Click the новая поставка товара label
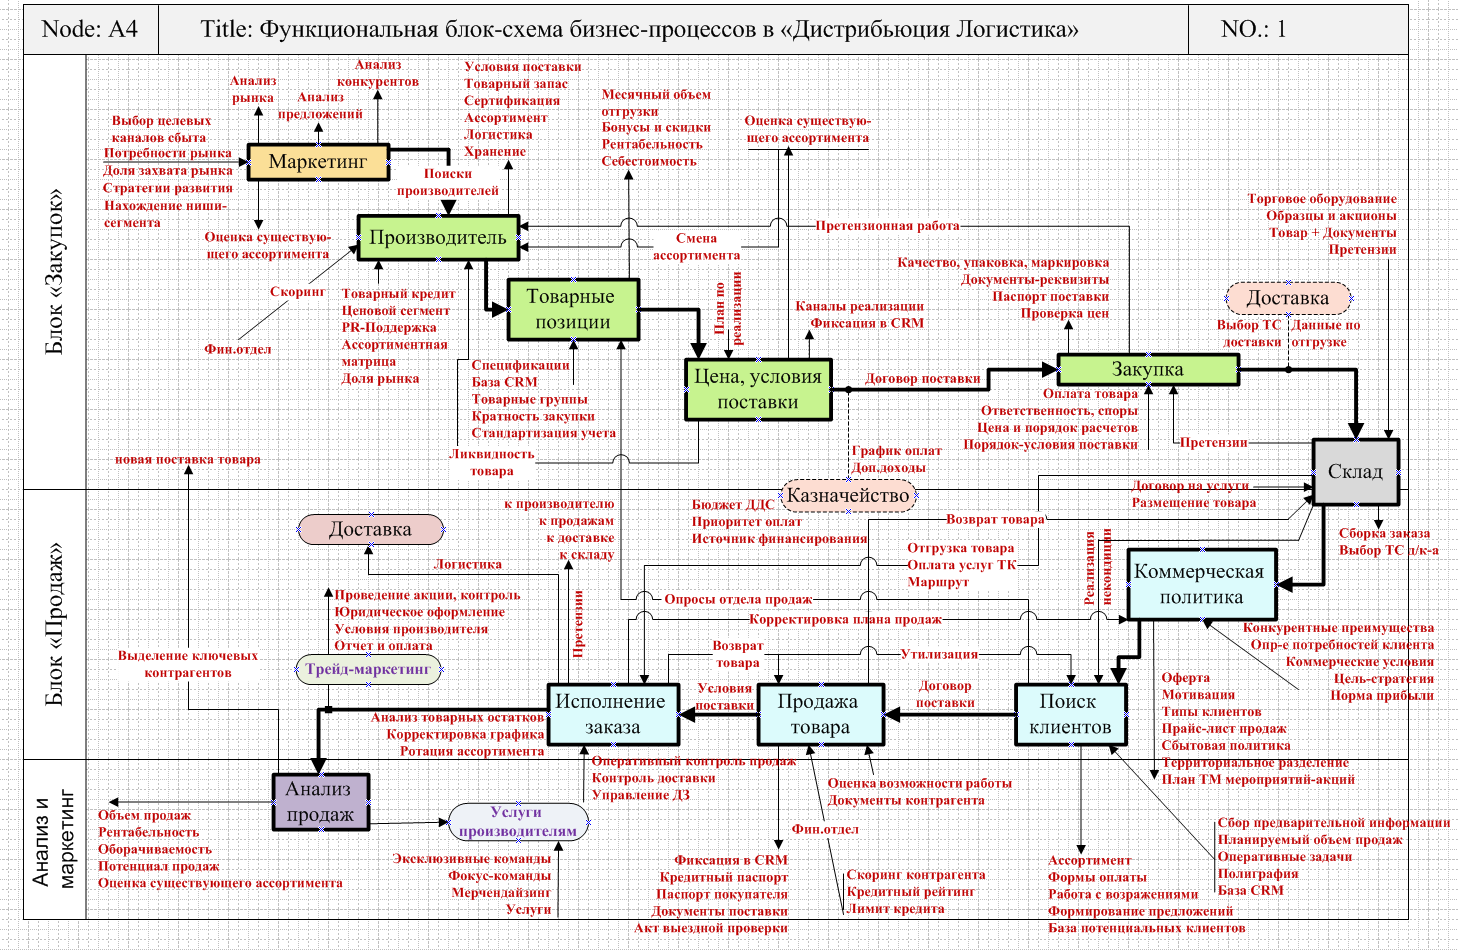Screen dimensions: 1458x950 188,460
